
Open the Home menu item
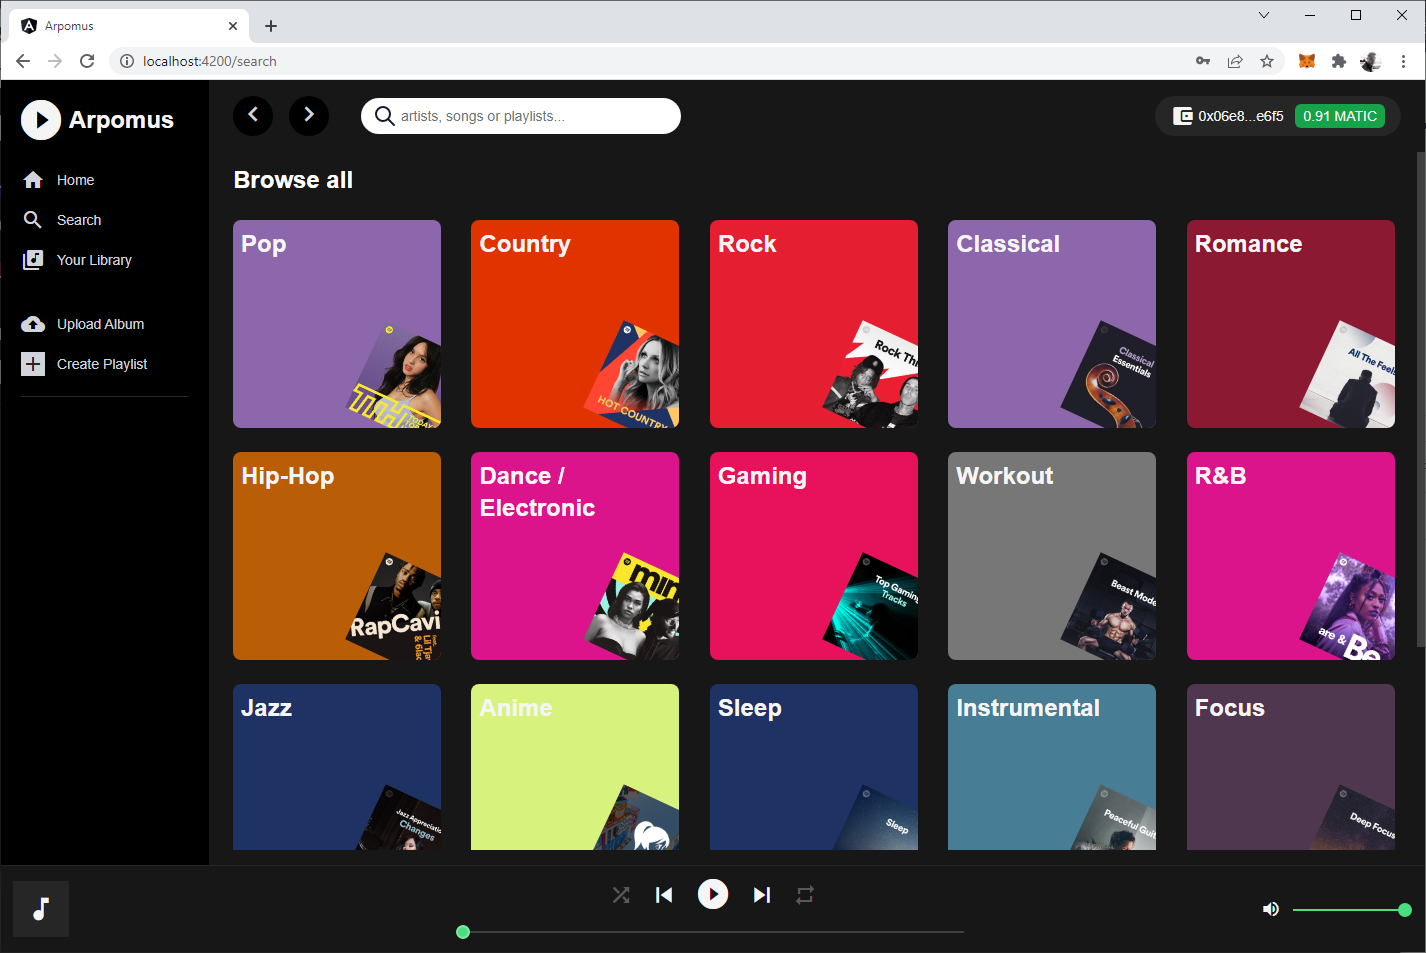(x=75, y=180)
